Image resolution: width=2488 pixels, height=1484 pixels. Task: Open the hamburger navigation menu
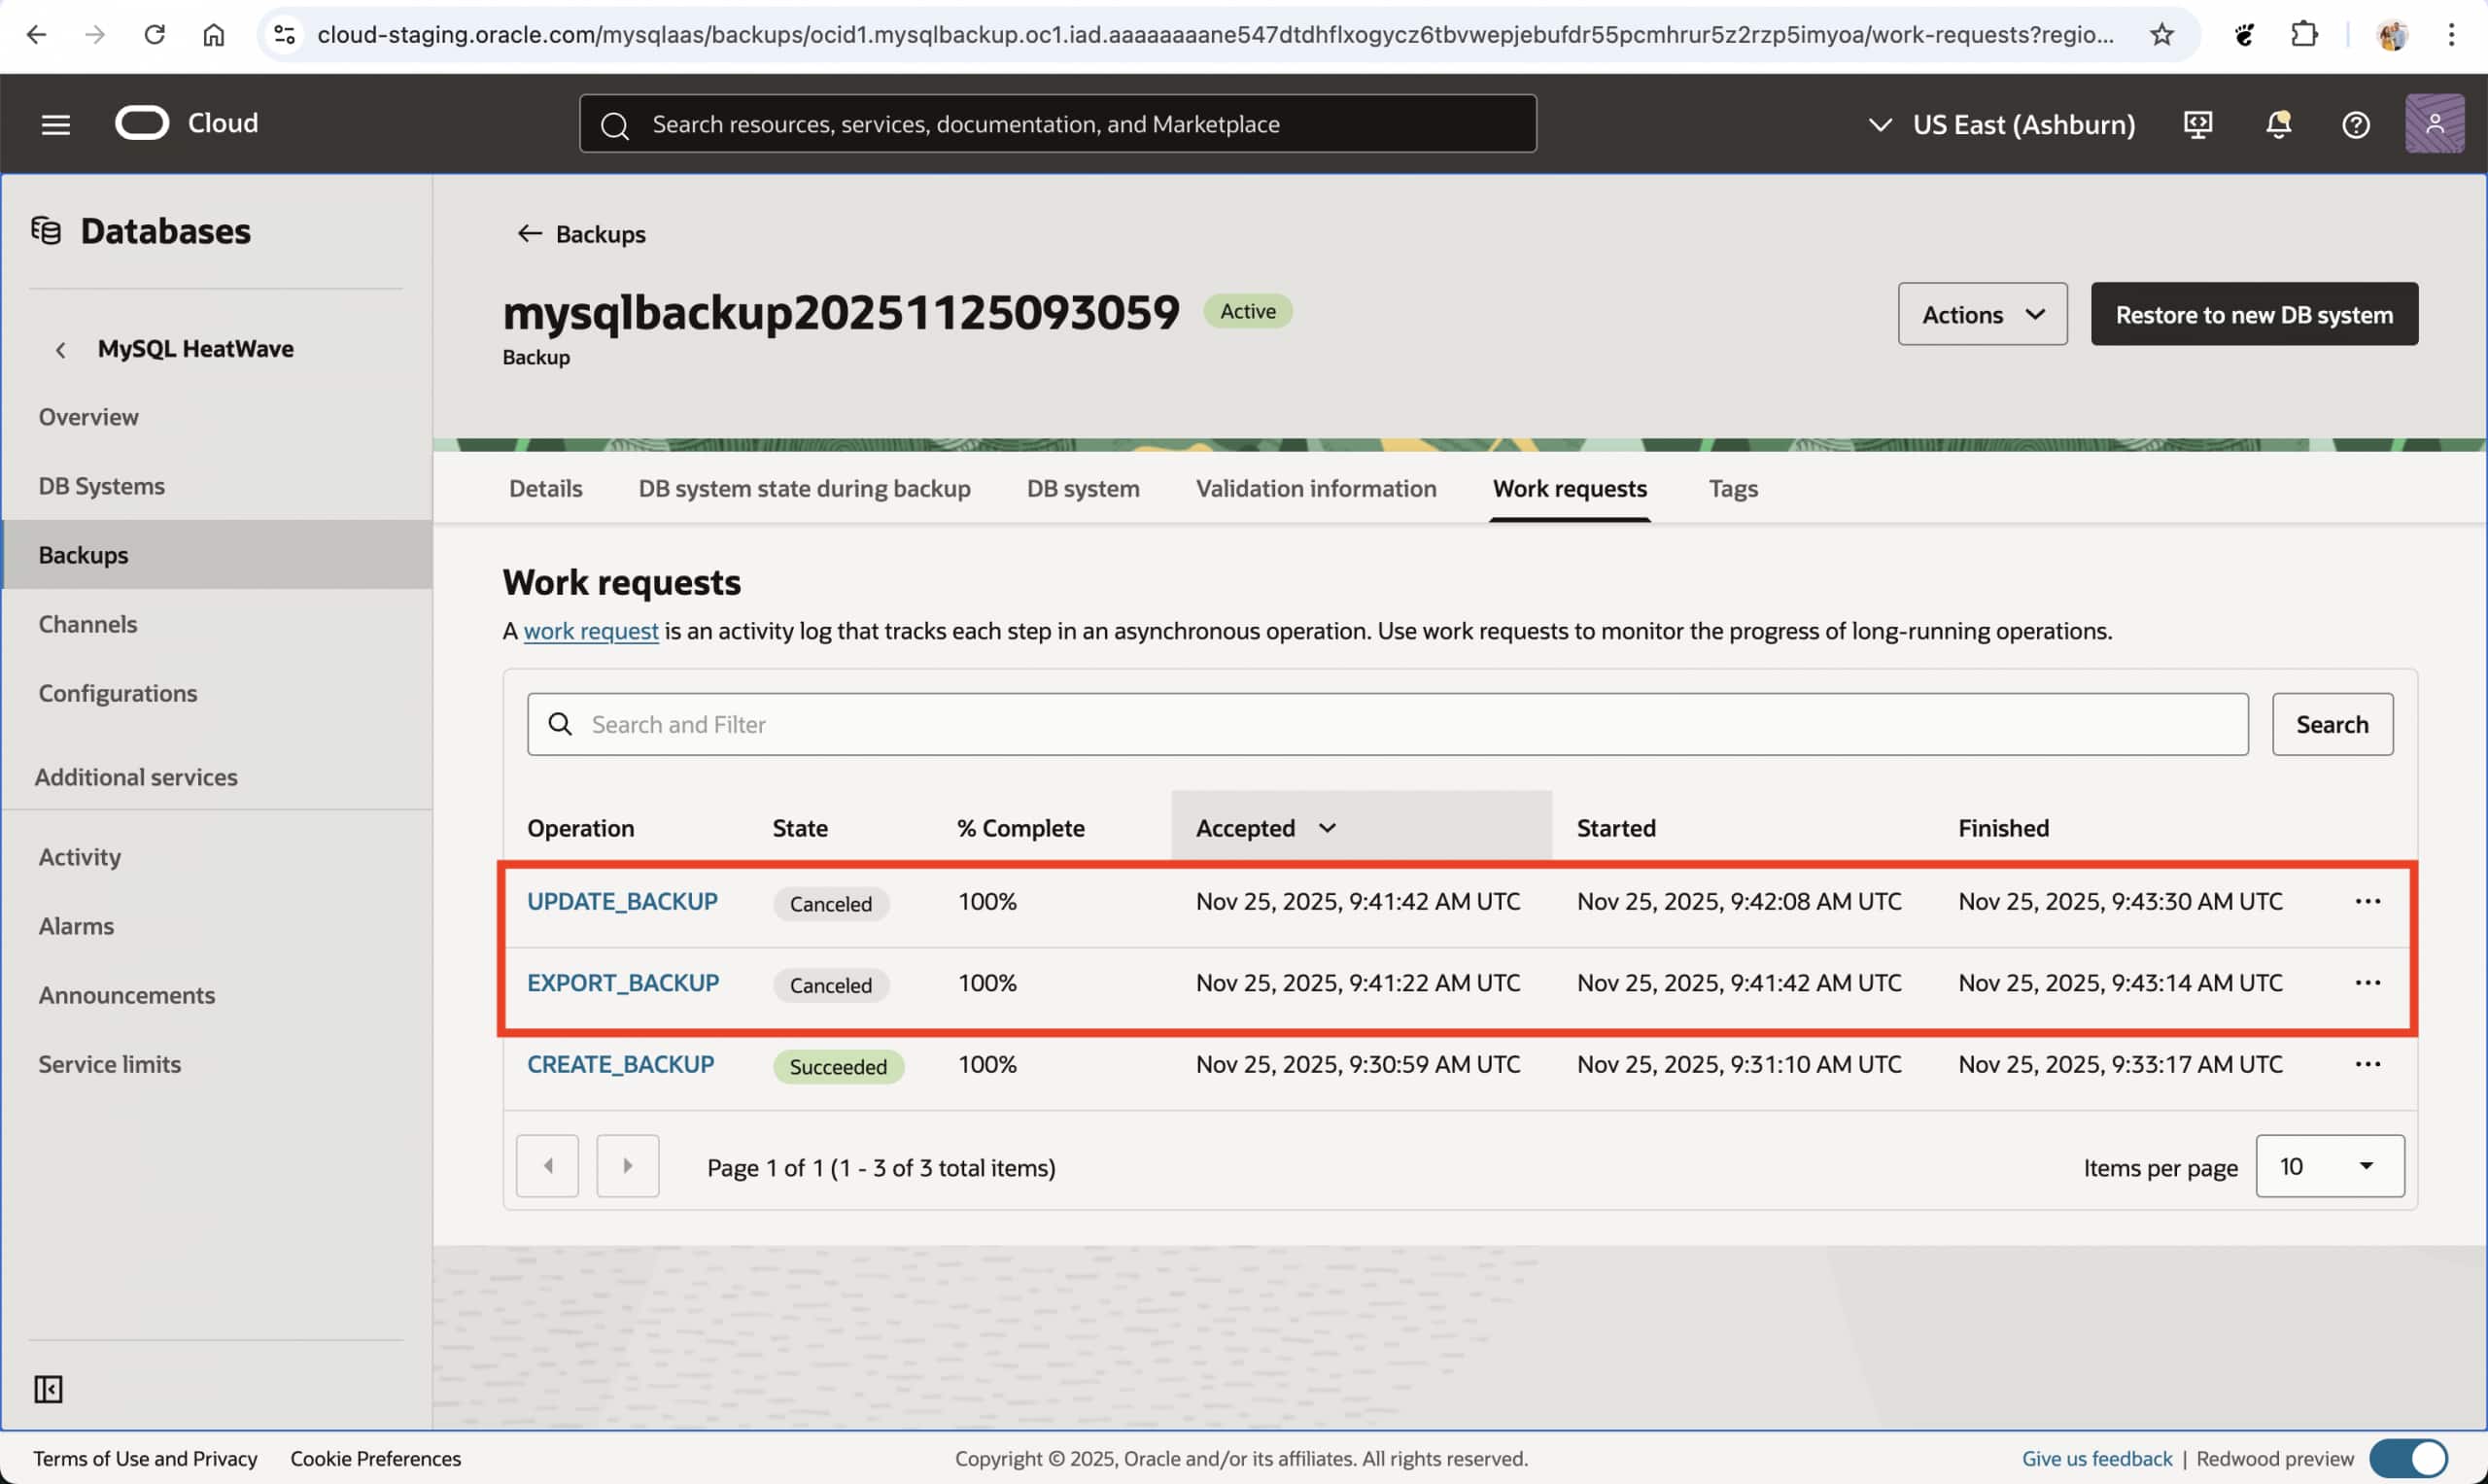coord(55,124)
